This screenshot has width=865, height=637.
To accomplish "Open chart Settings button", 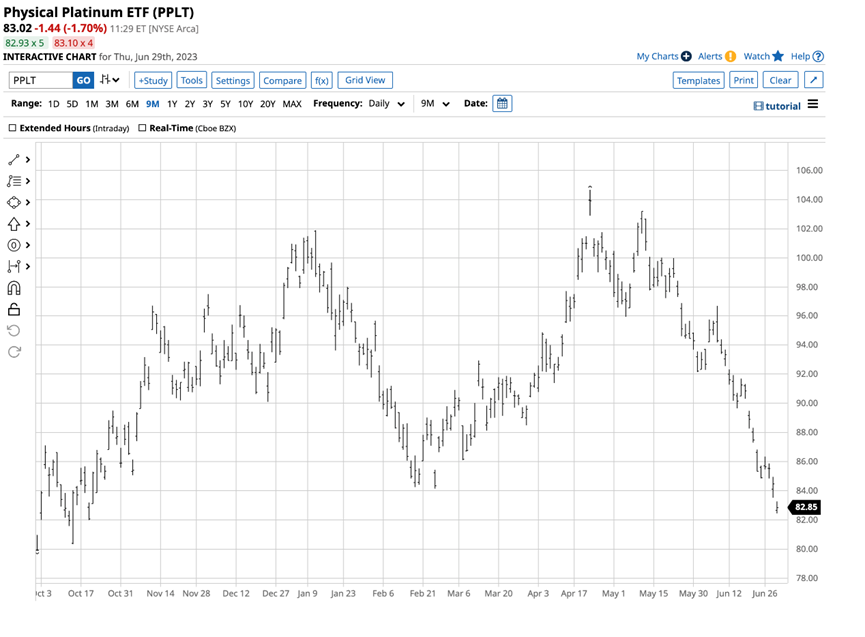I will (232, 80).
